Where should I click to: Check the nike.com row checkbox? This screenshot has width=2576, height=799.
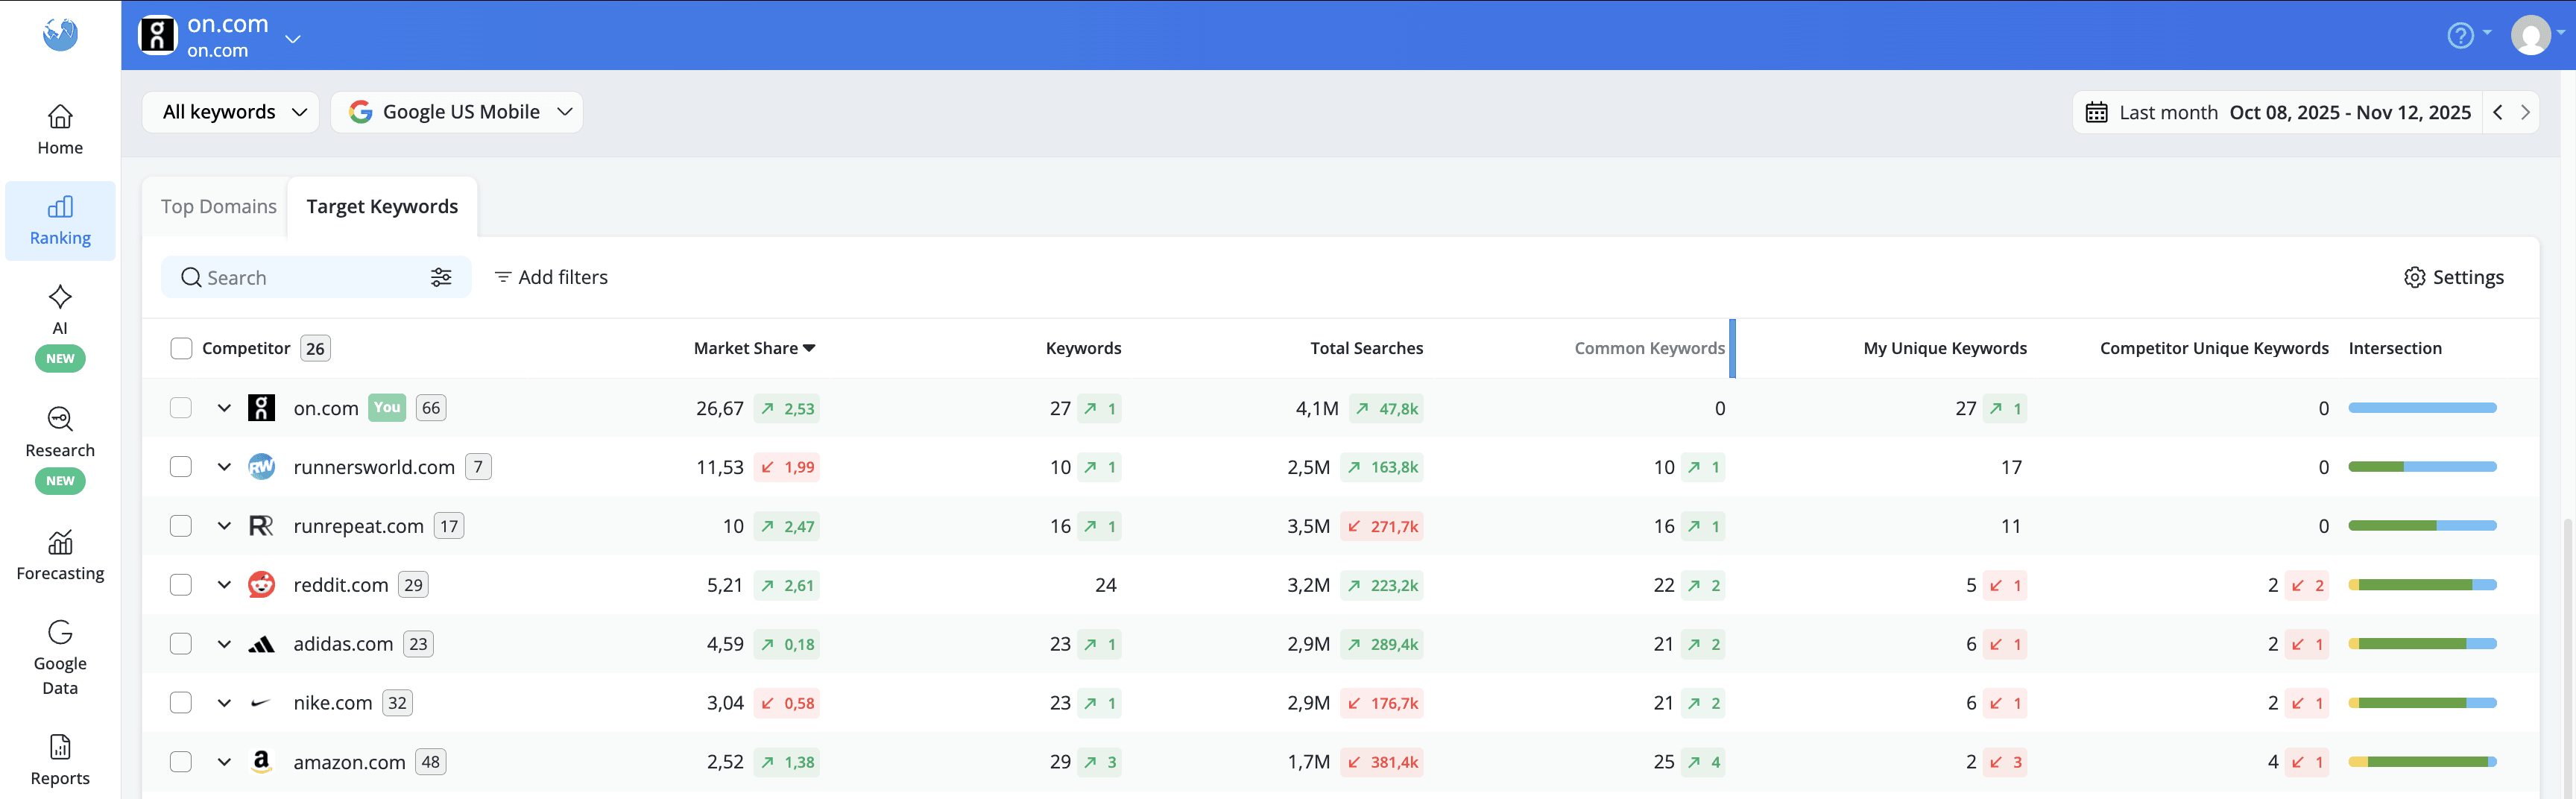[181, 702]
